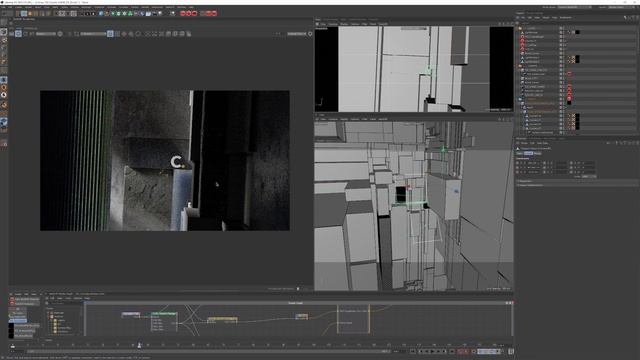Screen dimensions: 640x360
Task: Toggle keyframe circle beside P.Y
Action: [x=517, y=167]
